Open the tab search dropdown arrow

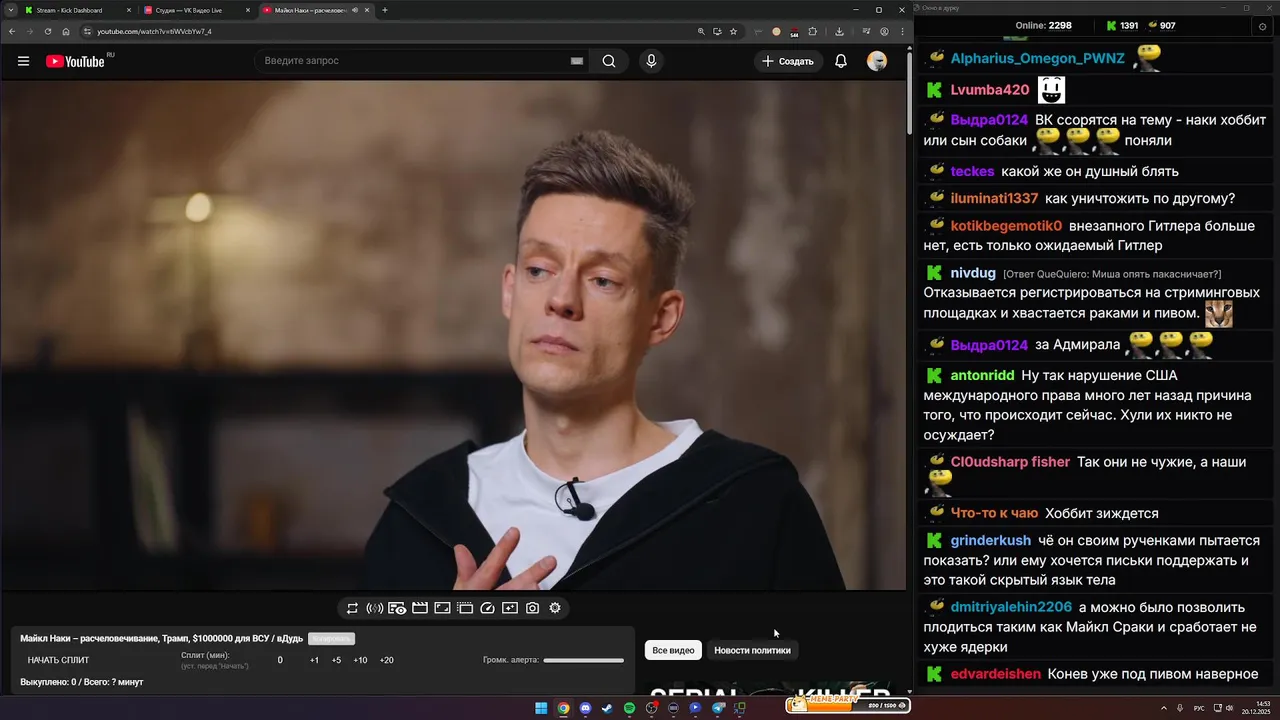[x=9, y=10]
